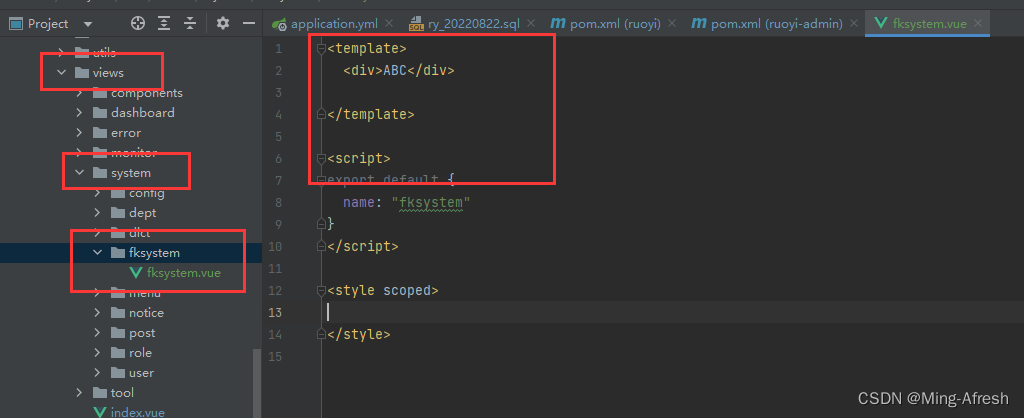Expand the dashboard folder

80,113
